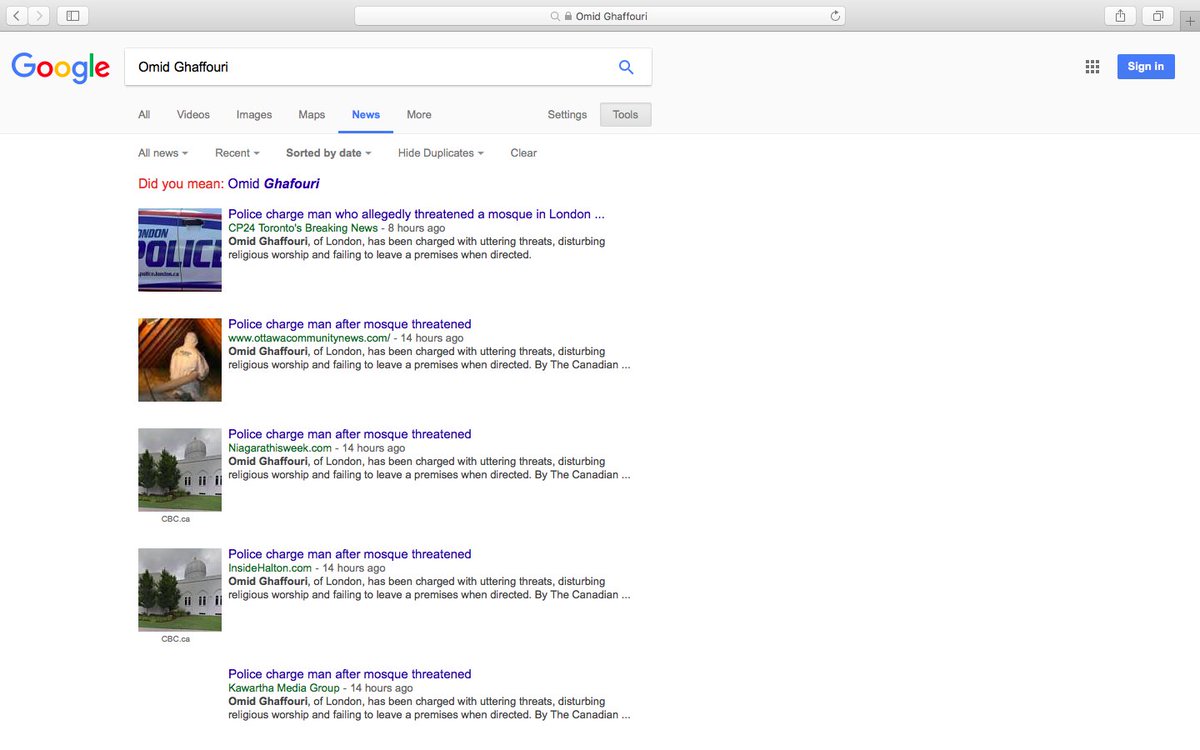Image resolution: width=1200 pixels, height=750 pixels.
Task: Expand the All news filter dropdown
Action: point(163,153)
